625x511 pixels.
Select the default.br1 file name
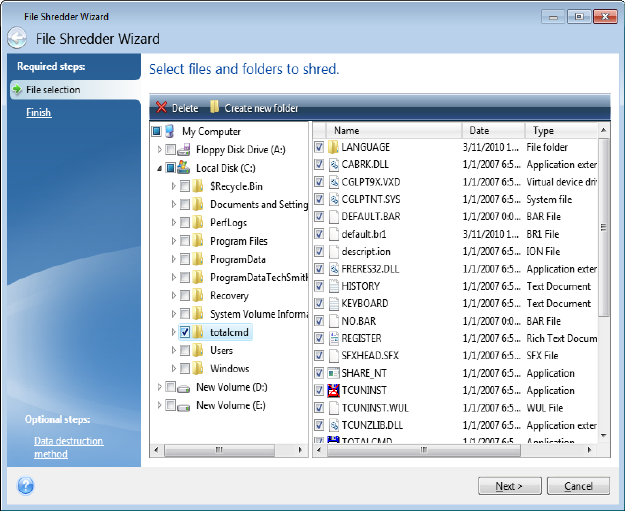click(364, 234)
